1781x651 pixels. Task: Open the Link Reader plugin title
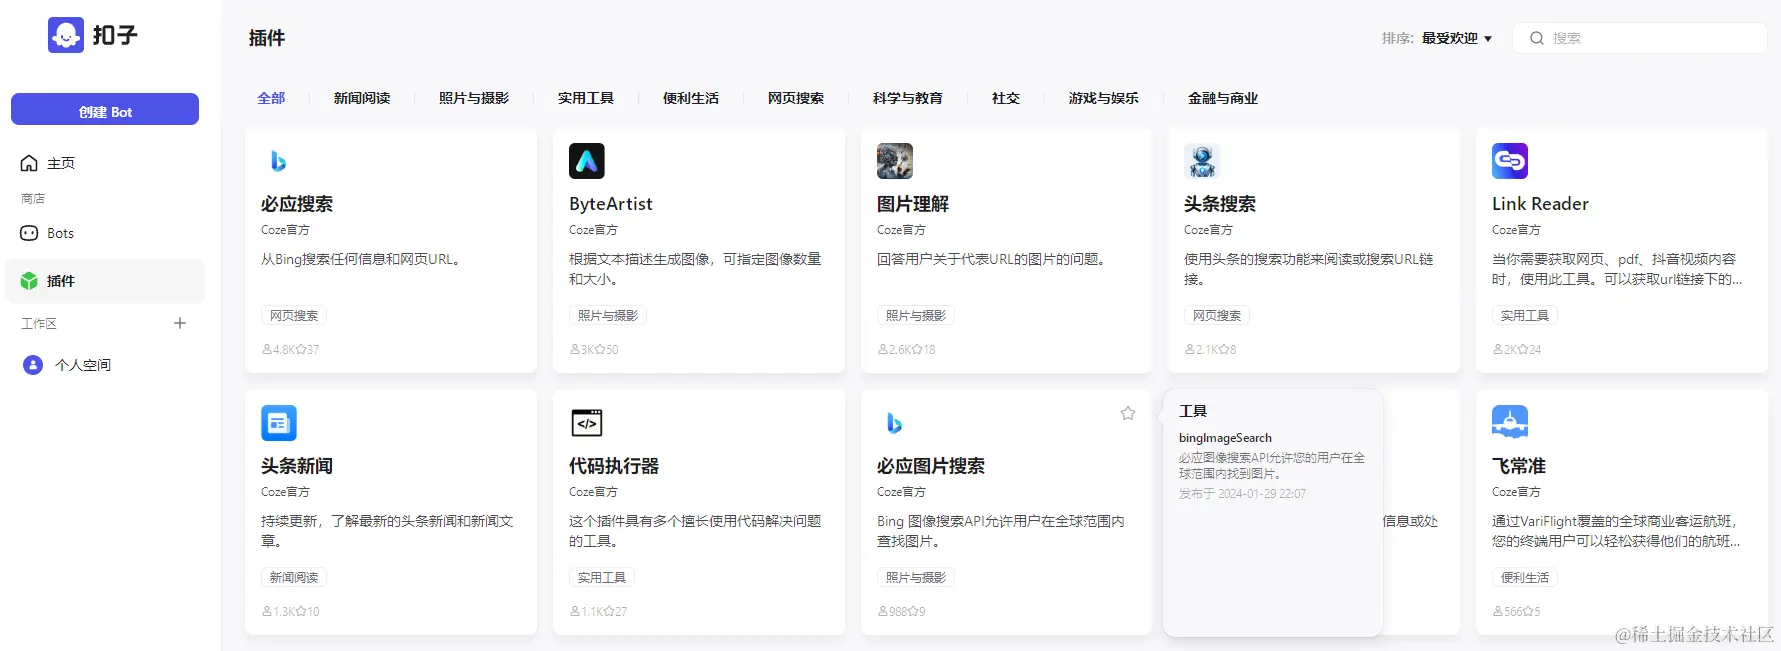pos(1540,204)
